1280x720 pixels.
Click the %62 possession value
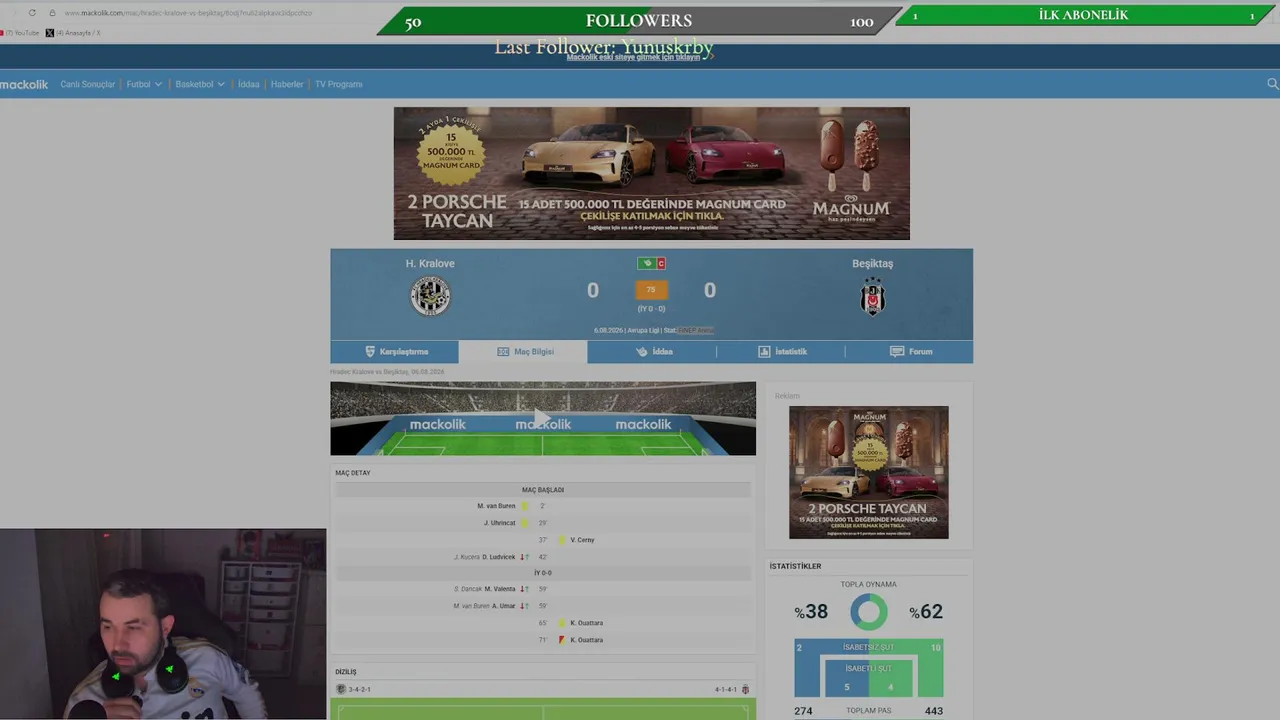pos(926,612)
